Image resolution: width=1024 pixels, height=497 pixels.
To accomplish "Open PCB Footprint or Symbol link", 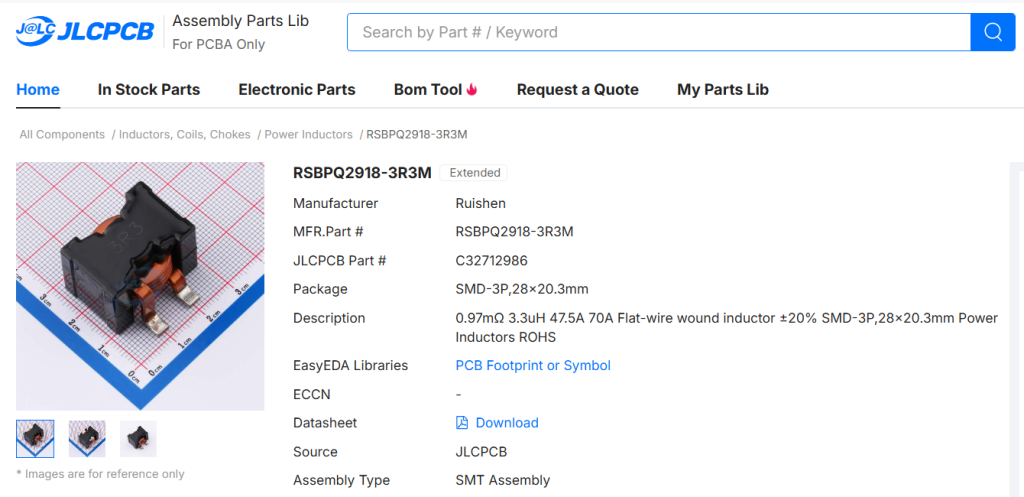I will tap(533, 366).
